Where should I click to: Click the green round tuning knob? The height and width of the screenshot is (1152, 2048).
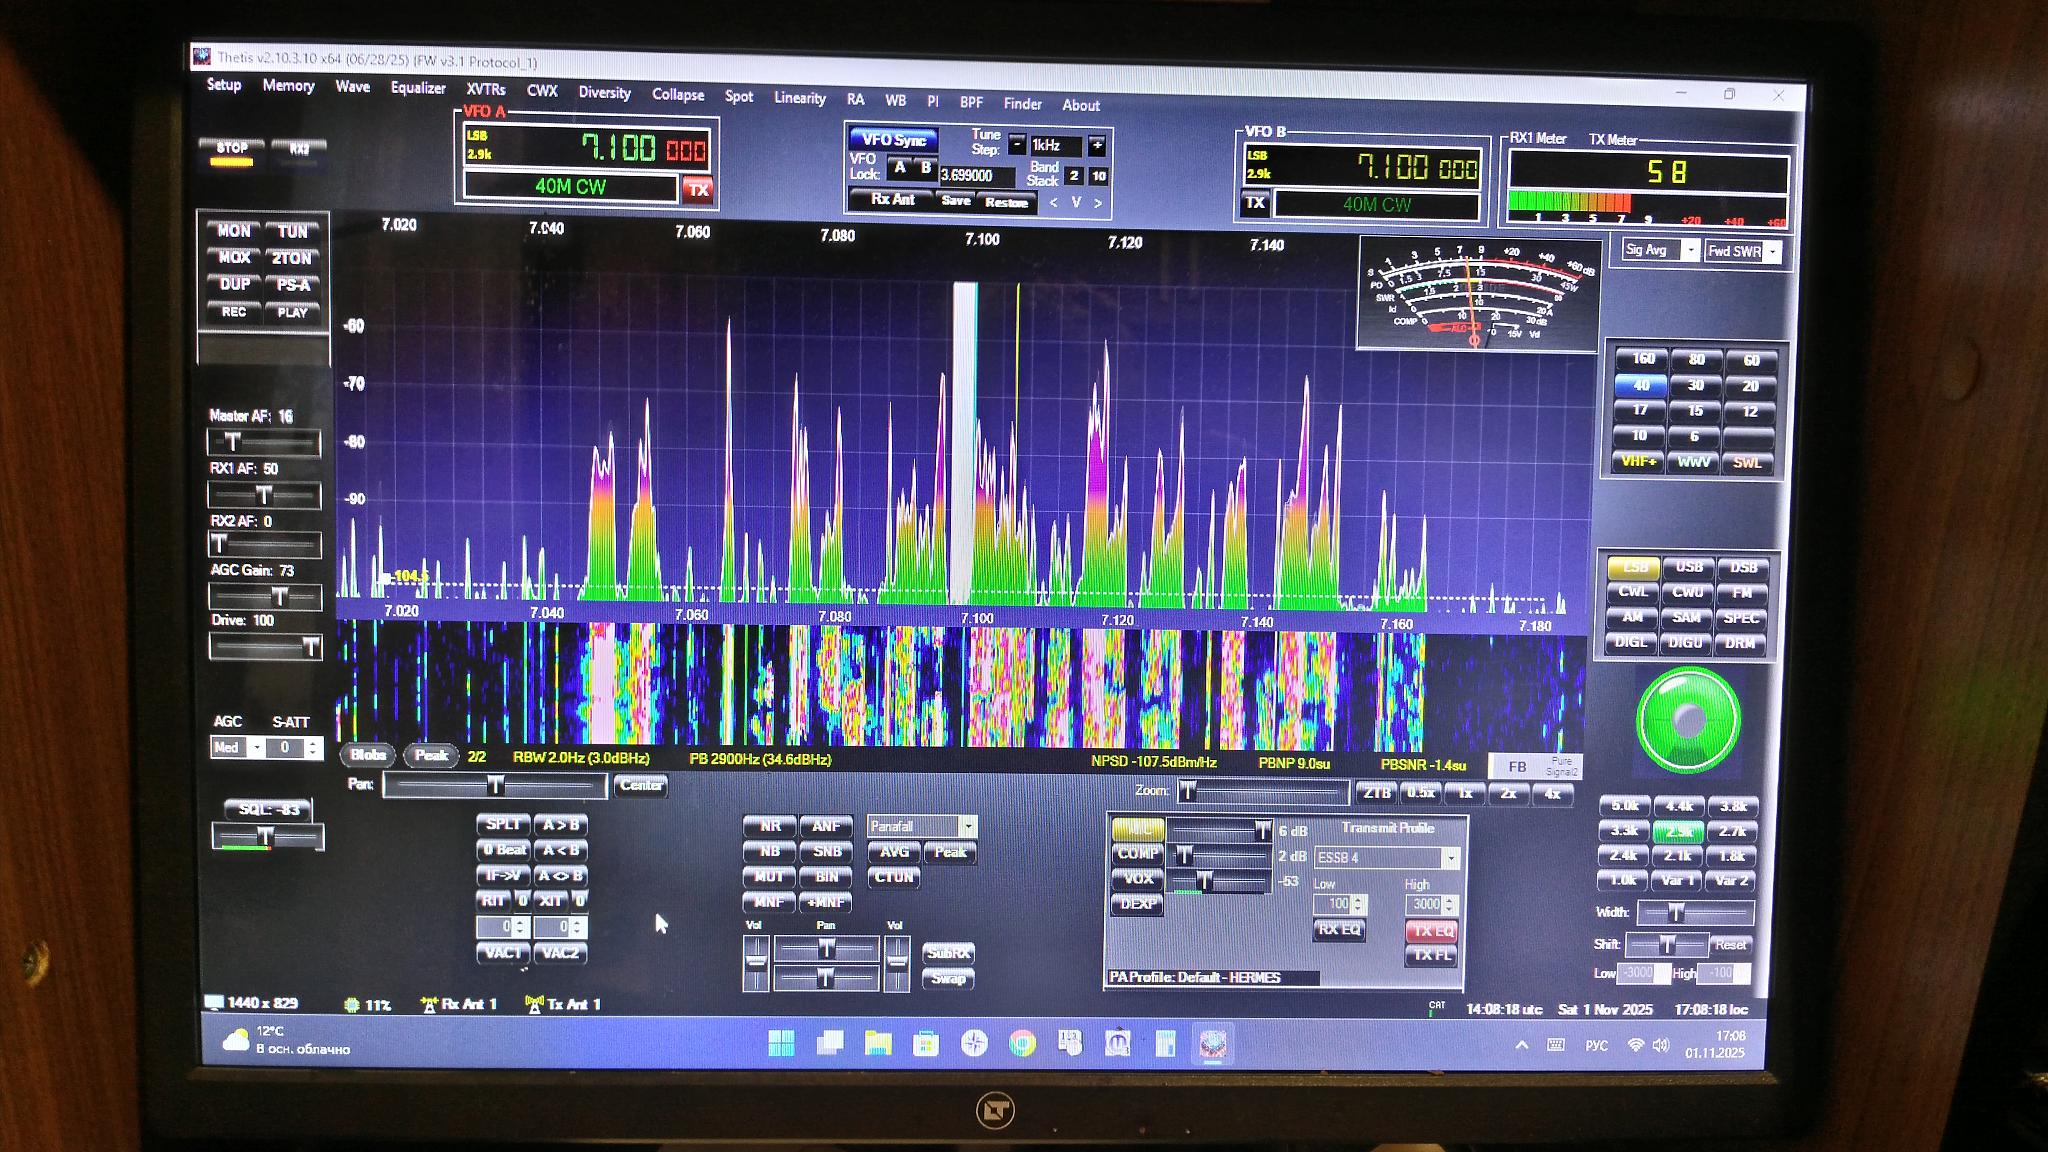coord(1689,719)
